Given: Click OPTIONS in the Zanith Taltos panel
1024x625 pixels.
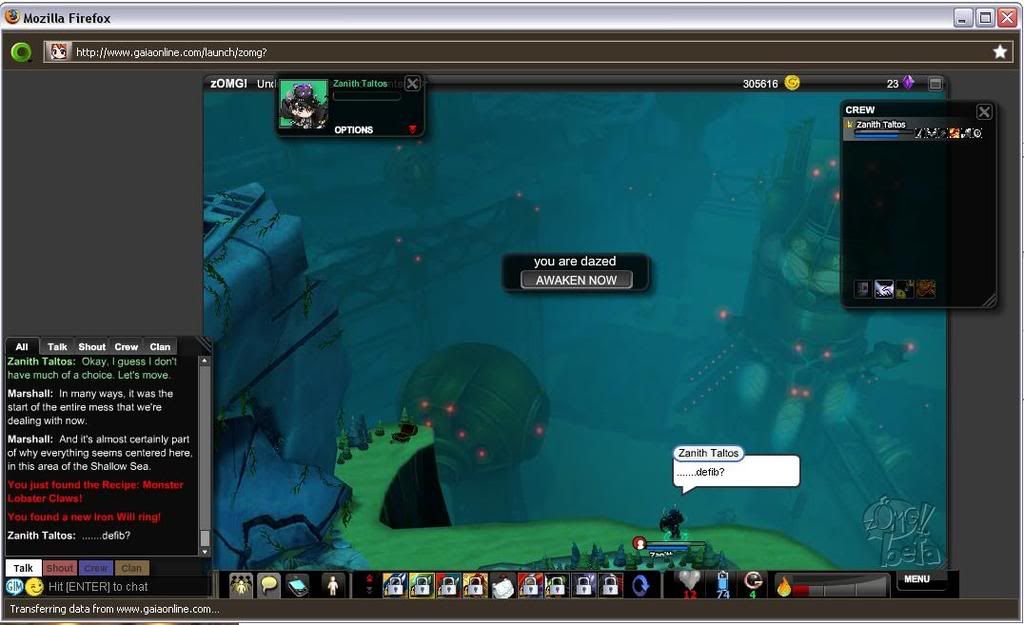Looking at the screenshot, I should click(x=353, y=130).
